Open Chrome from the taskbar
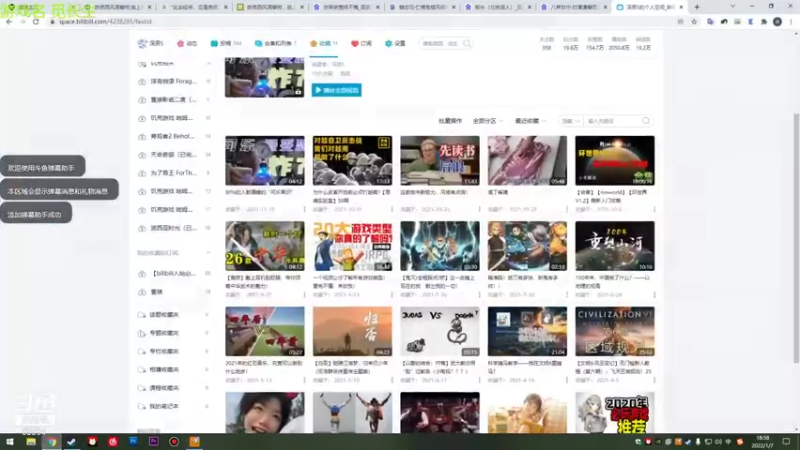Viewport: 800px width, 450px height. pos(52,442)
